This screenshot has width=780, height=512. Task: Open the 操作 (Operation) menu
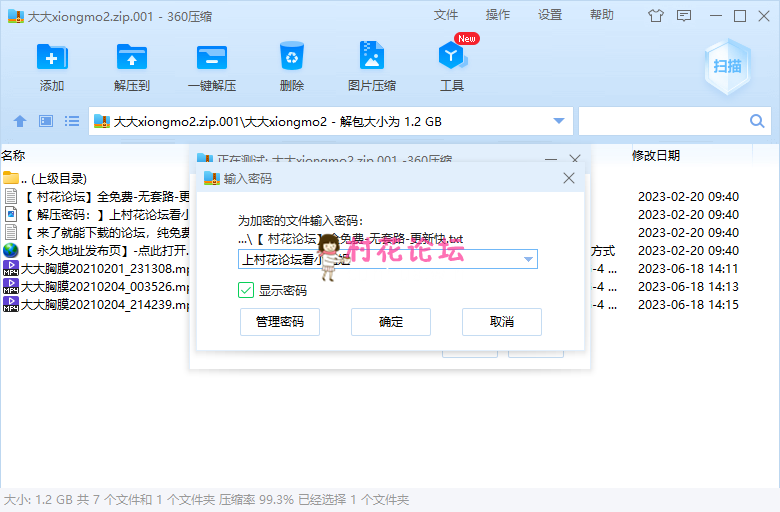pos(498,15)
